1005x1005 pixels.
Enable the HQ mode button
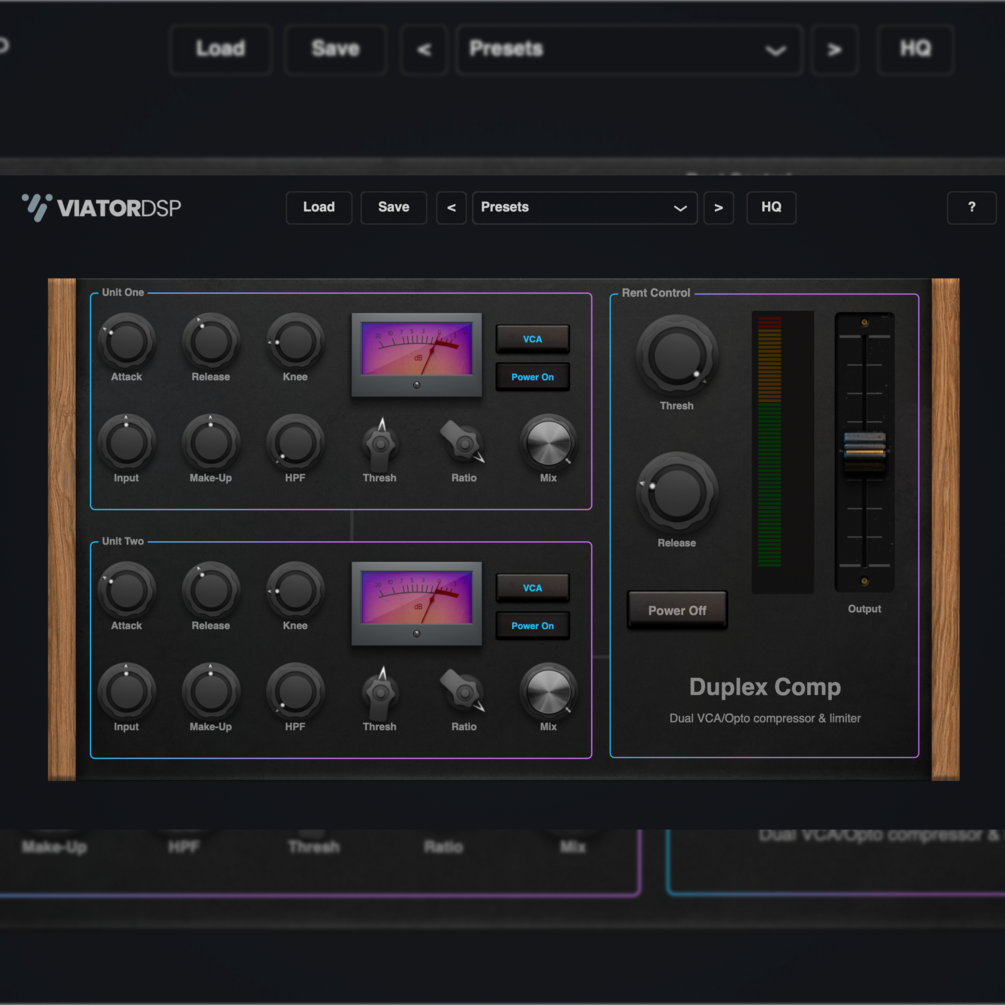pos(771,208)
